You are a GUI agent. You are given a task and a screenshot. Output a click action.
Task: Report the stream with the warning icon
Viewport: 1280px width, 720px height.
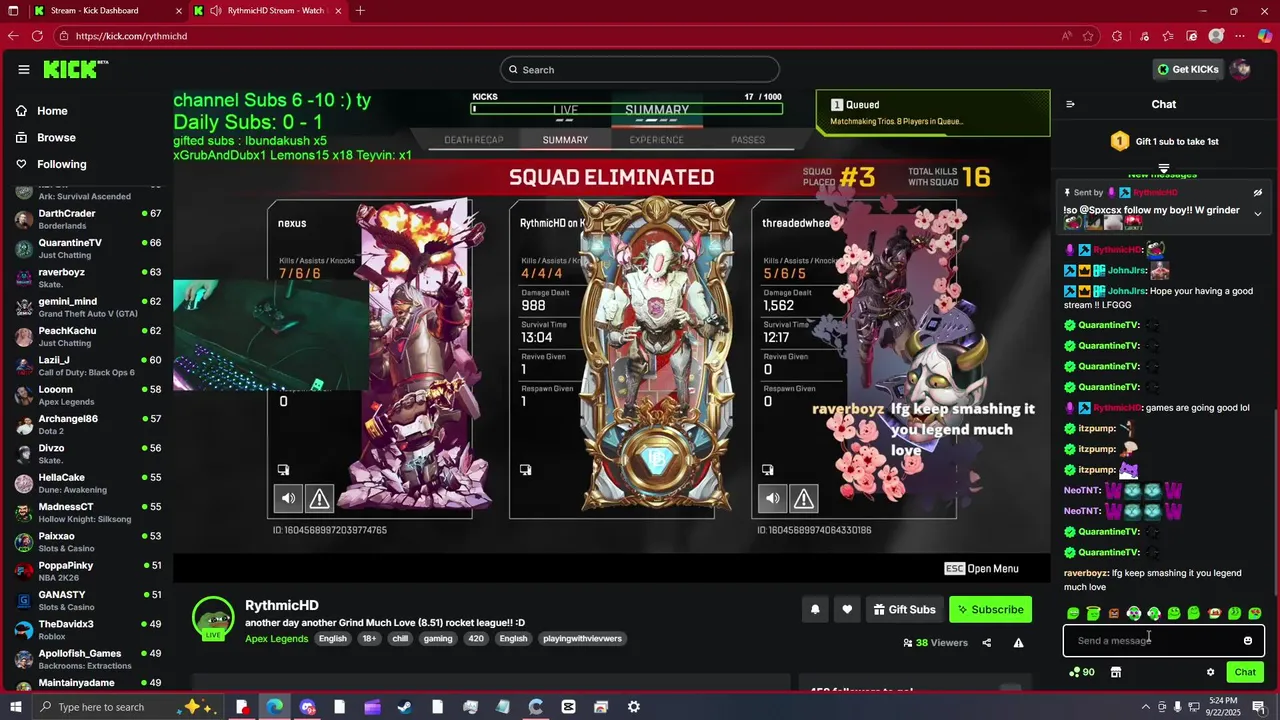click(1018, 643)
